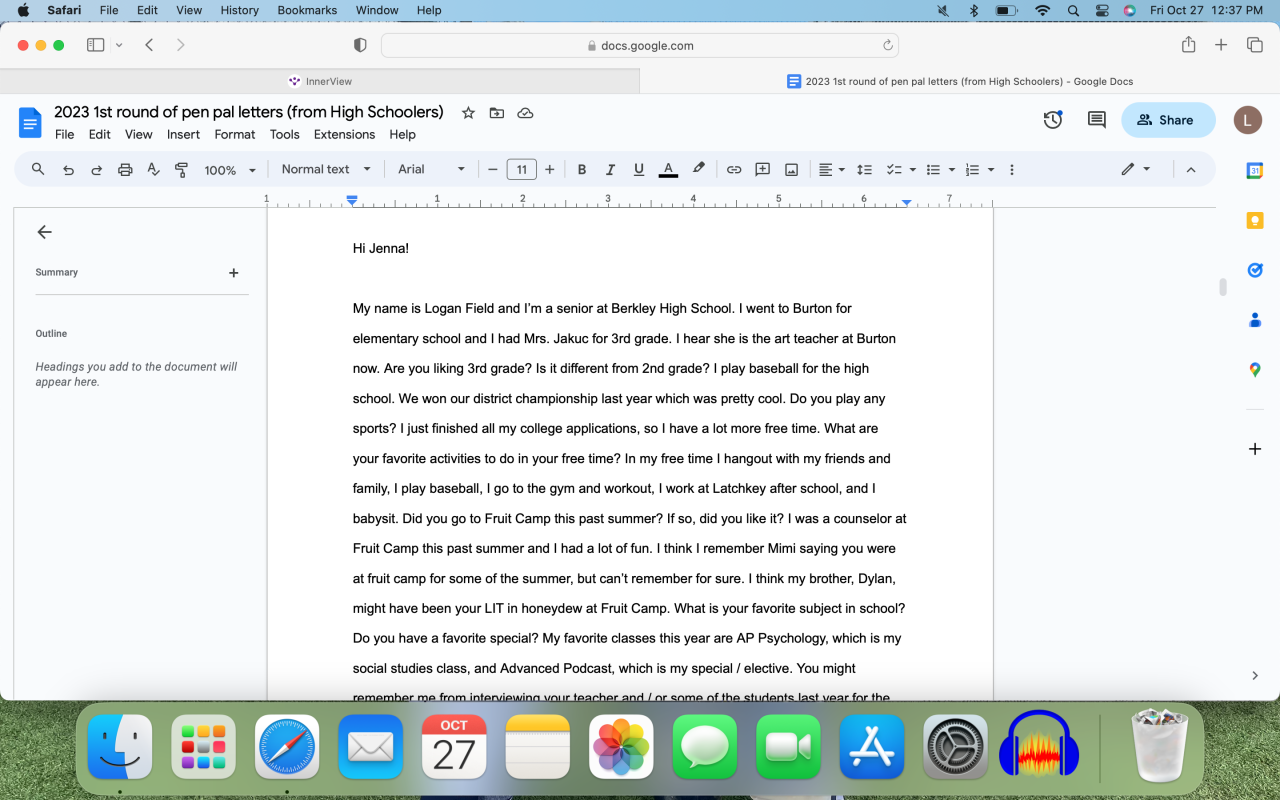This screenshot has width=1280, height=800.
Task: Decrease the font size
Action: 493,170
